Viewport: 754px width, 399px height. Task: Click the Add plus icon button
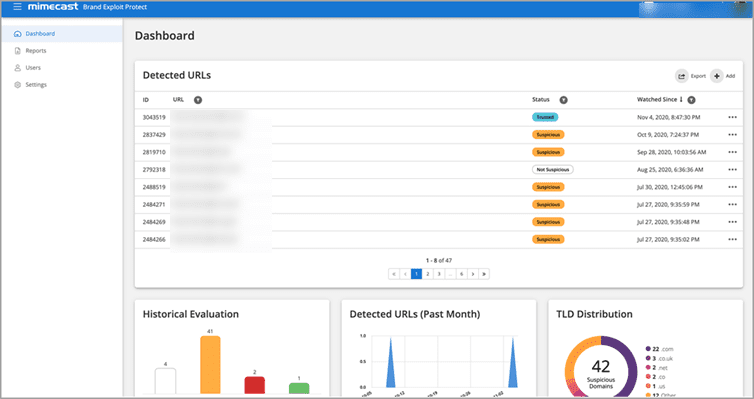[x=716, y=76]
